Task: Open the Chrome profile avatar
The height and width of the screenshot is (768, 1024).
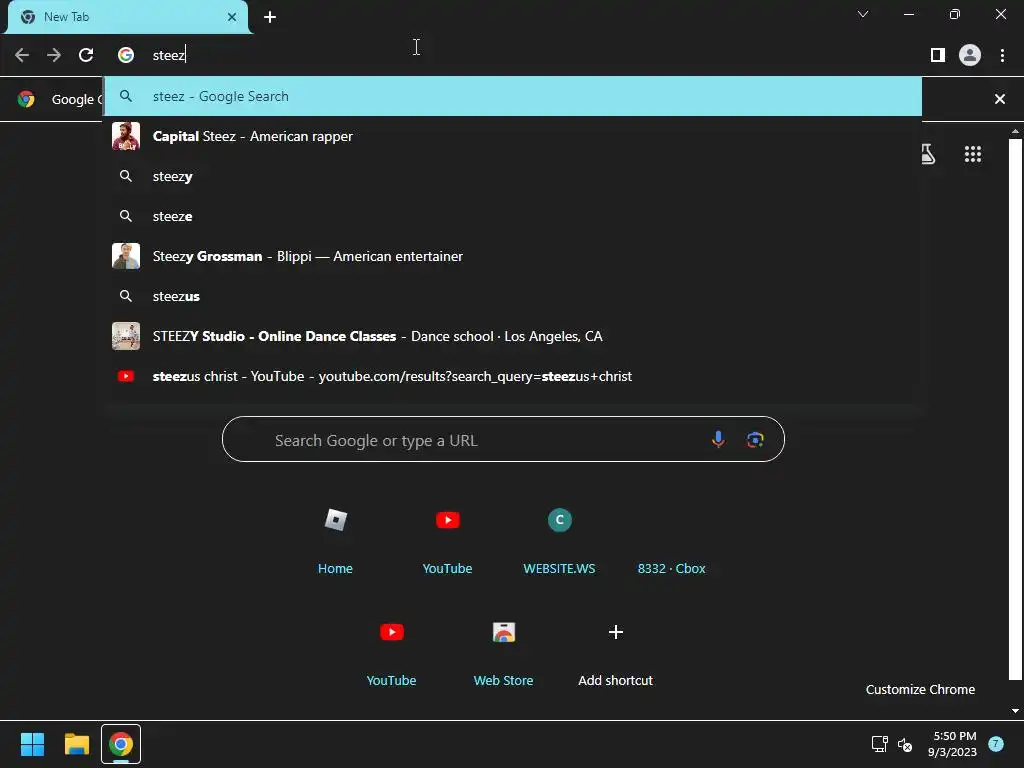Action: pos(970,55)
